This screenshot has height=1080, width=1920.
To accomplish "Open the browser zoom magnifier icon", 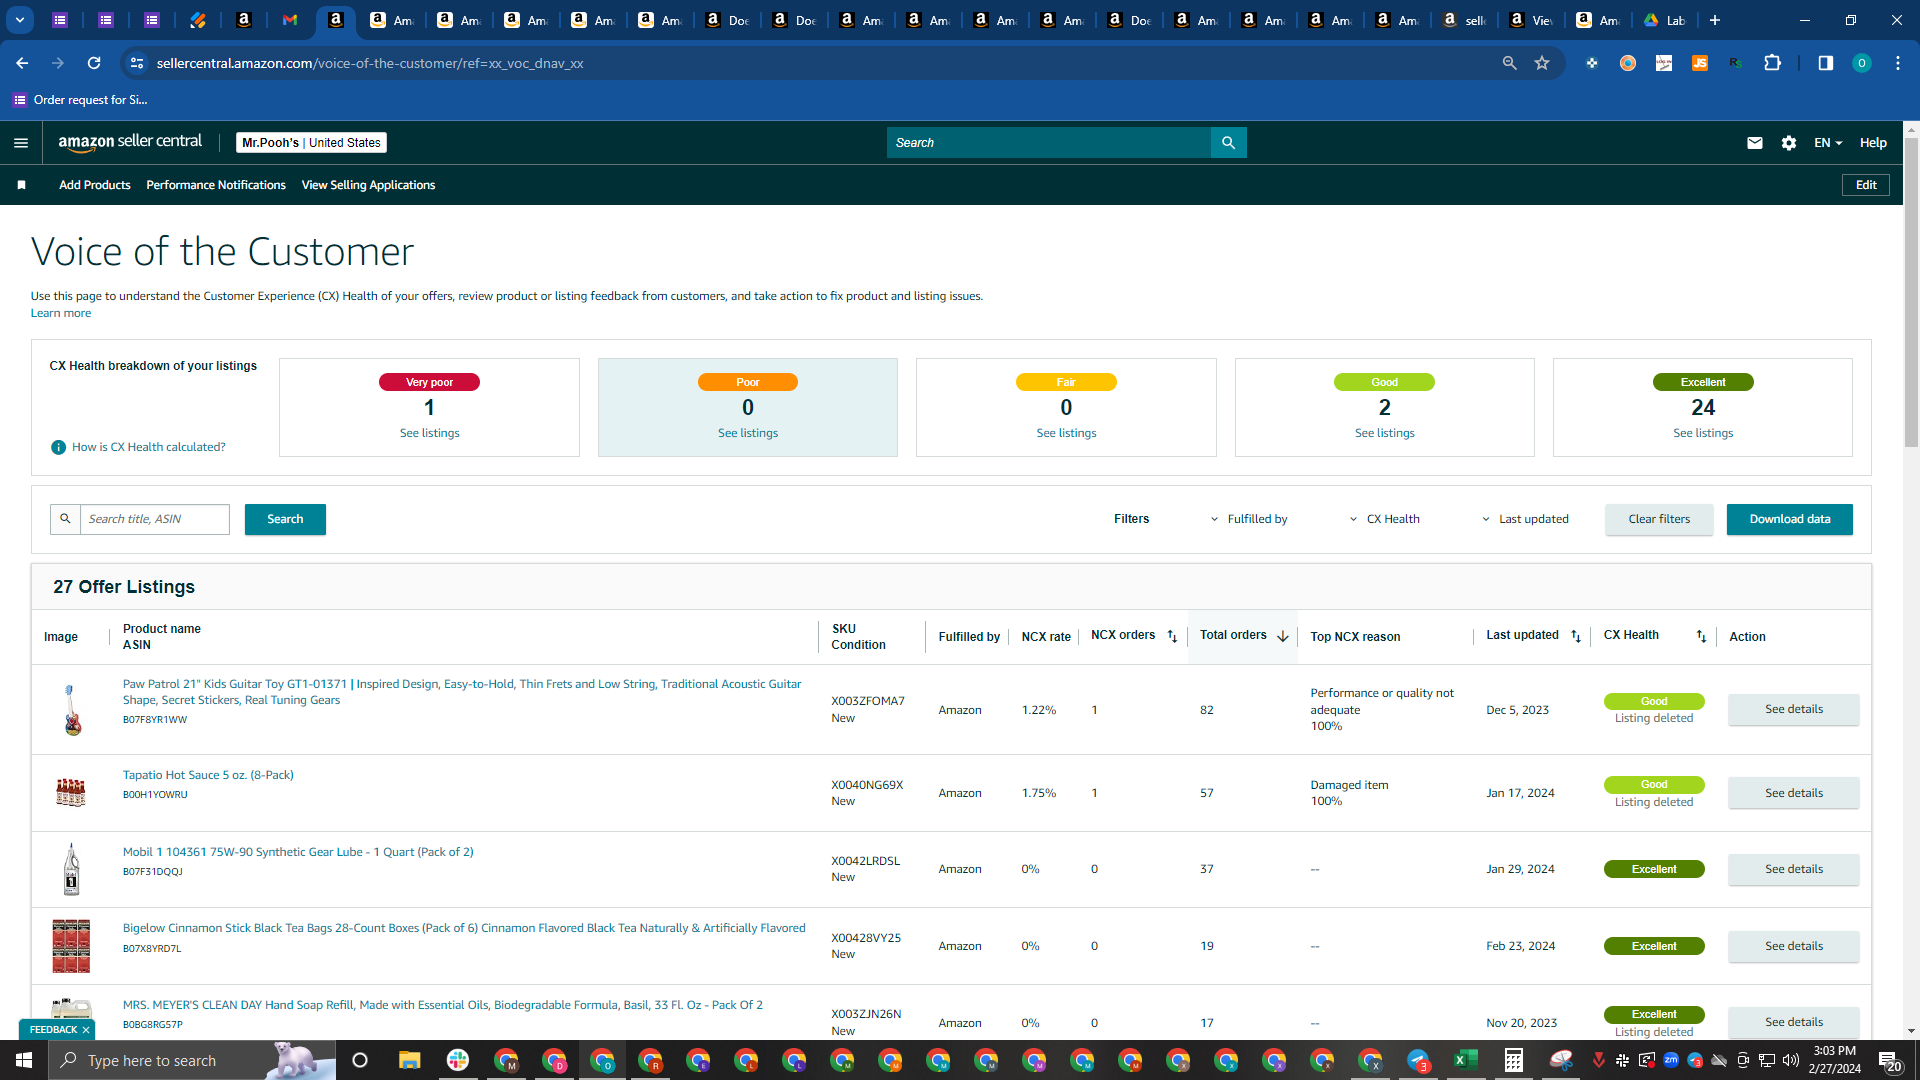I will (1509, 63).
